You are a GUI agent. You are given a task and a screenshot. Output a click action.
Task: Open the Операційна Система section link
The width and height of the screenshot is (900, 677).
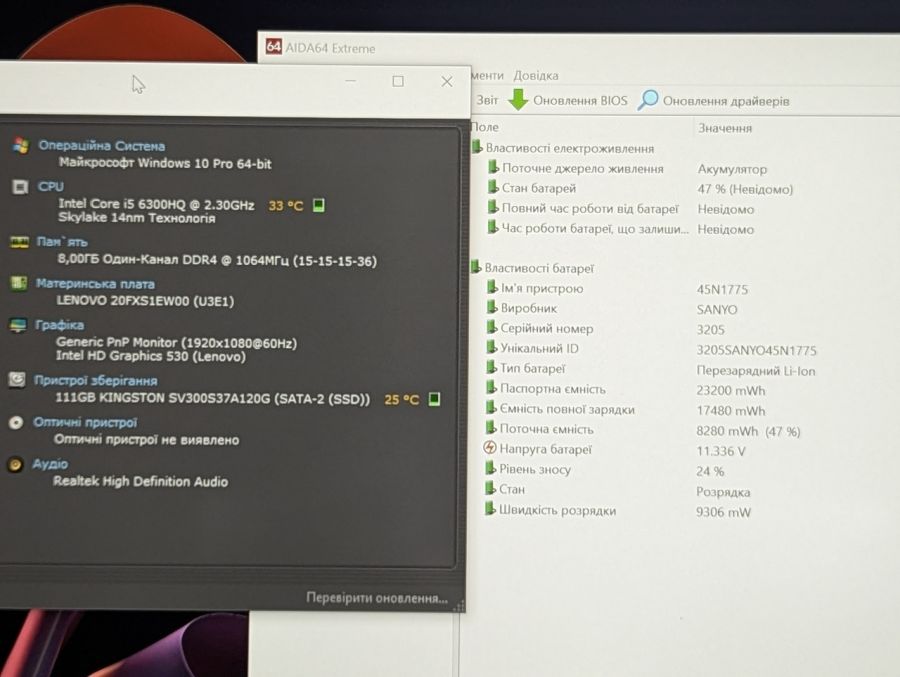coord(102,146)
